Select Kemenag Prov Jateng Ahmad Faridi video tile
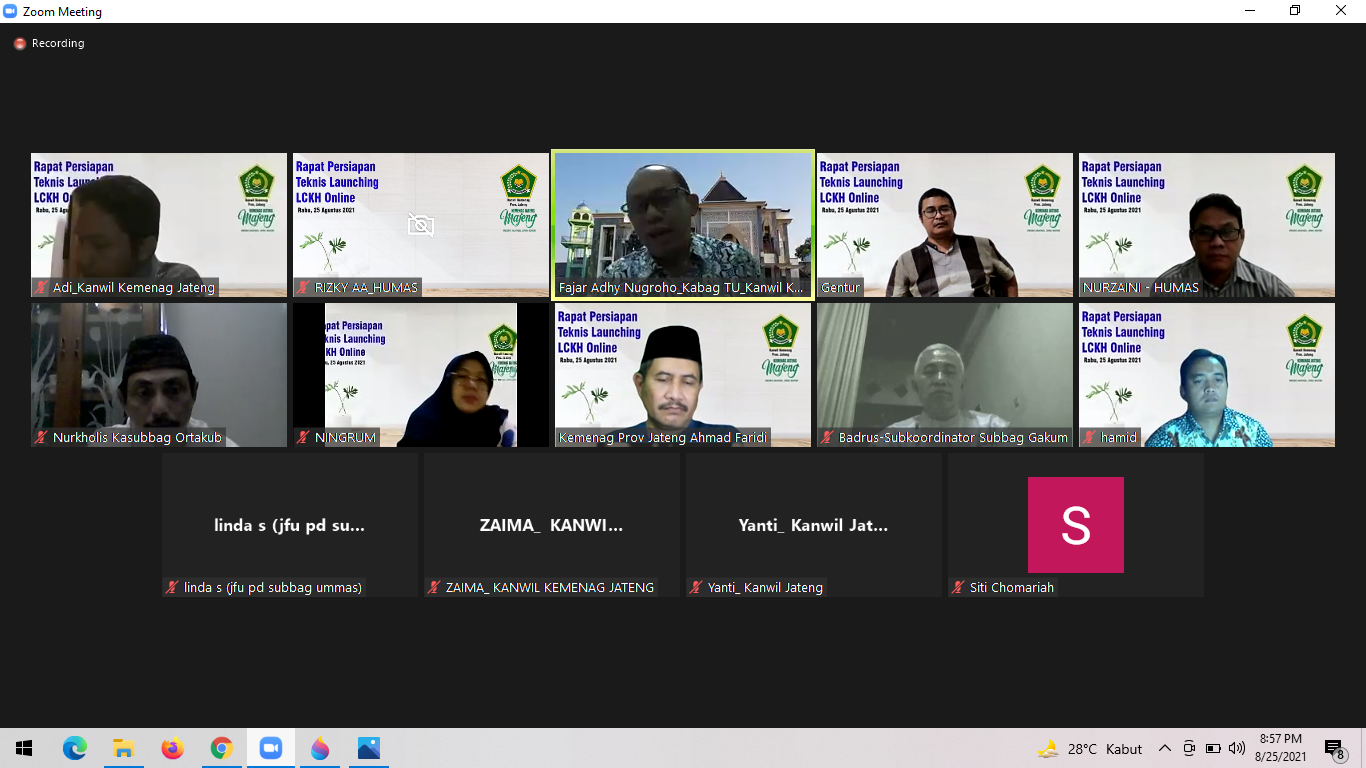Image resolution: width=1366 pixels, height=768 pixels. coord(683,375)
